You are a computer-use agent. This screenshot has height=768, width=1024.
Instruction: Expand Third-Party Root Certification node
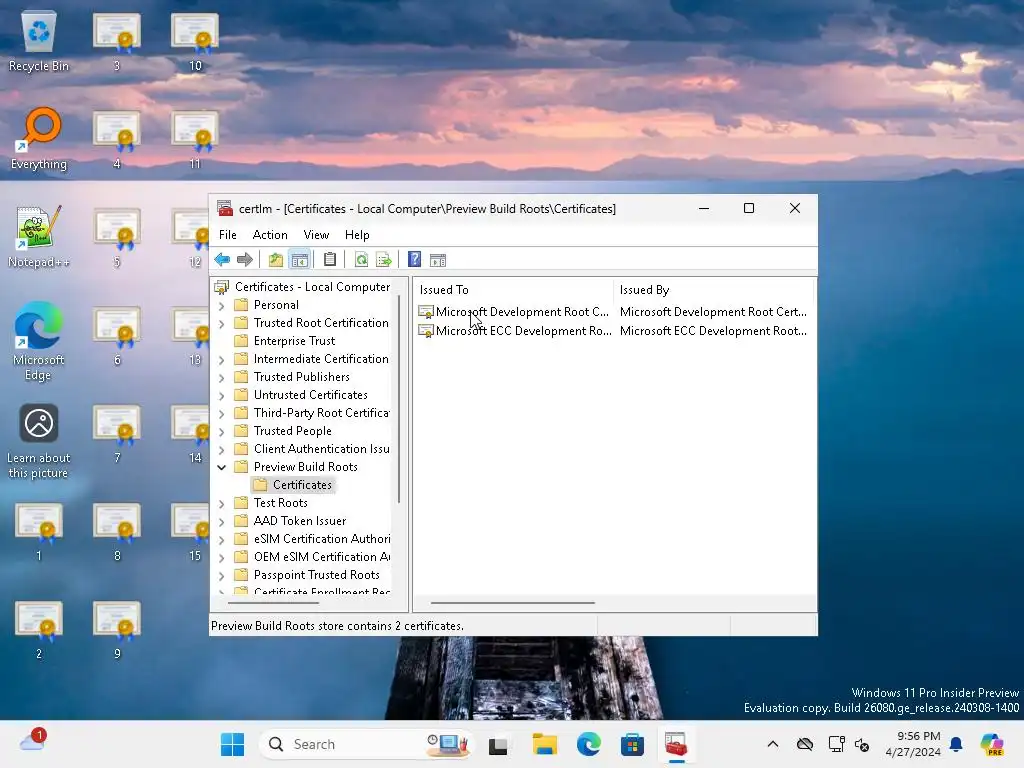pyautogui.click(x=221, y=413)
